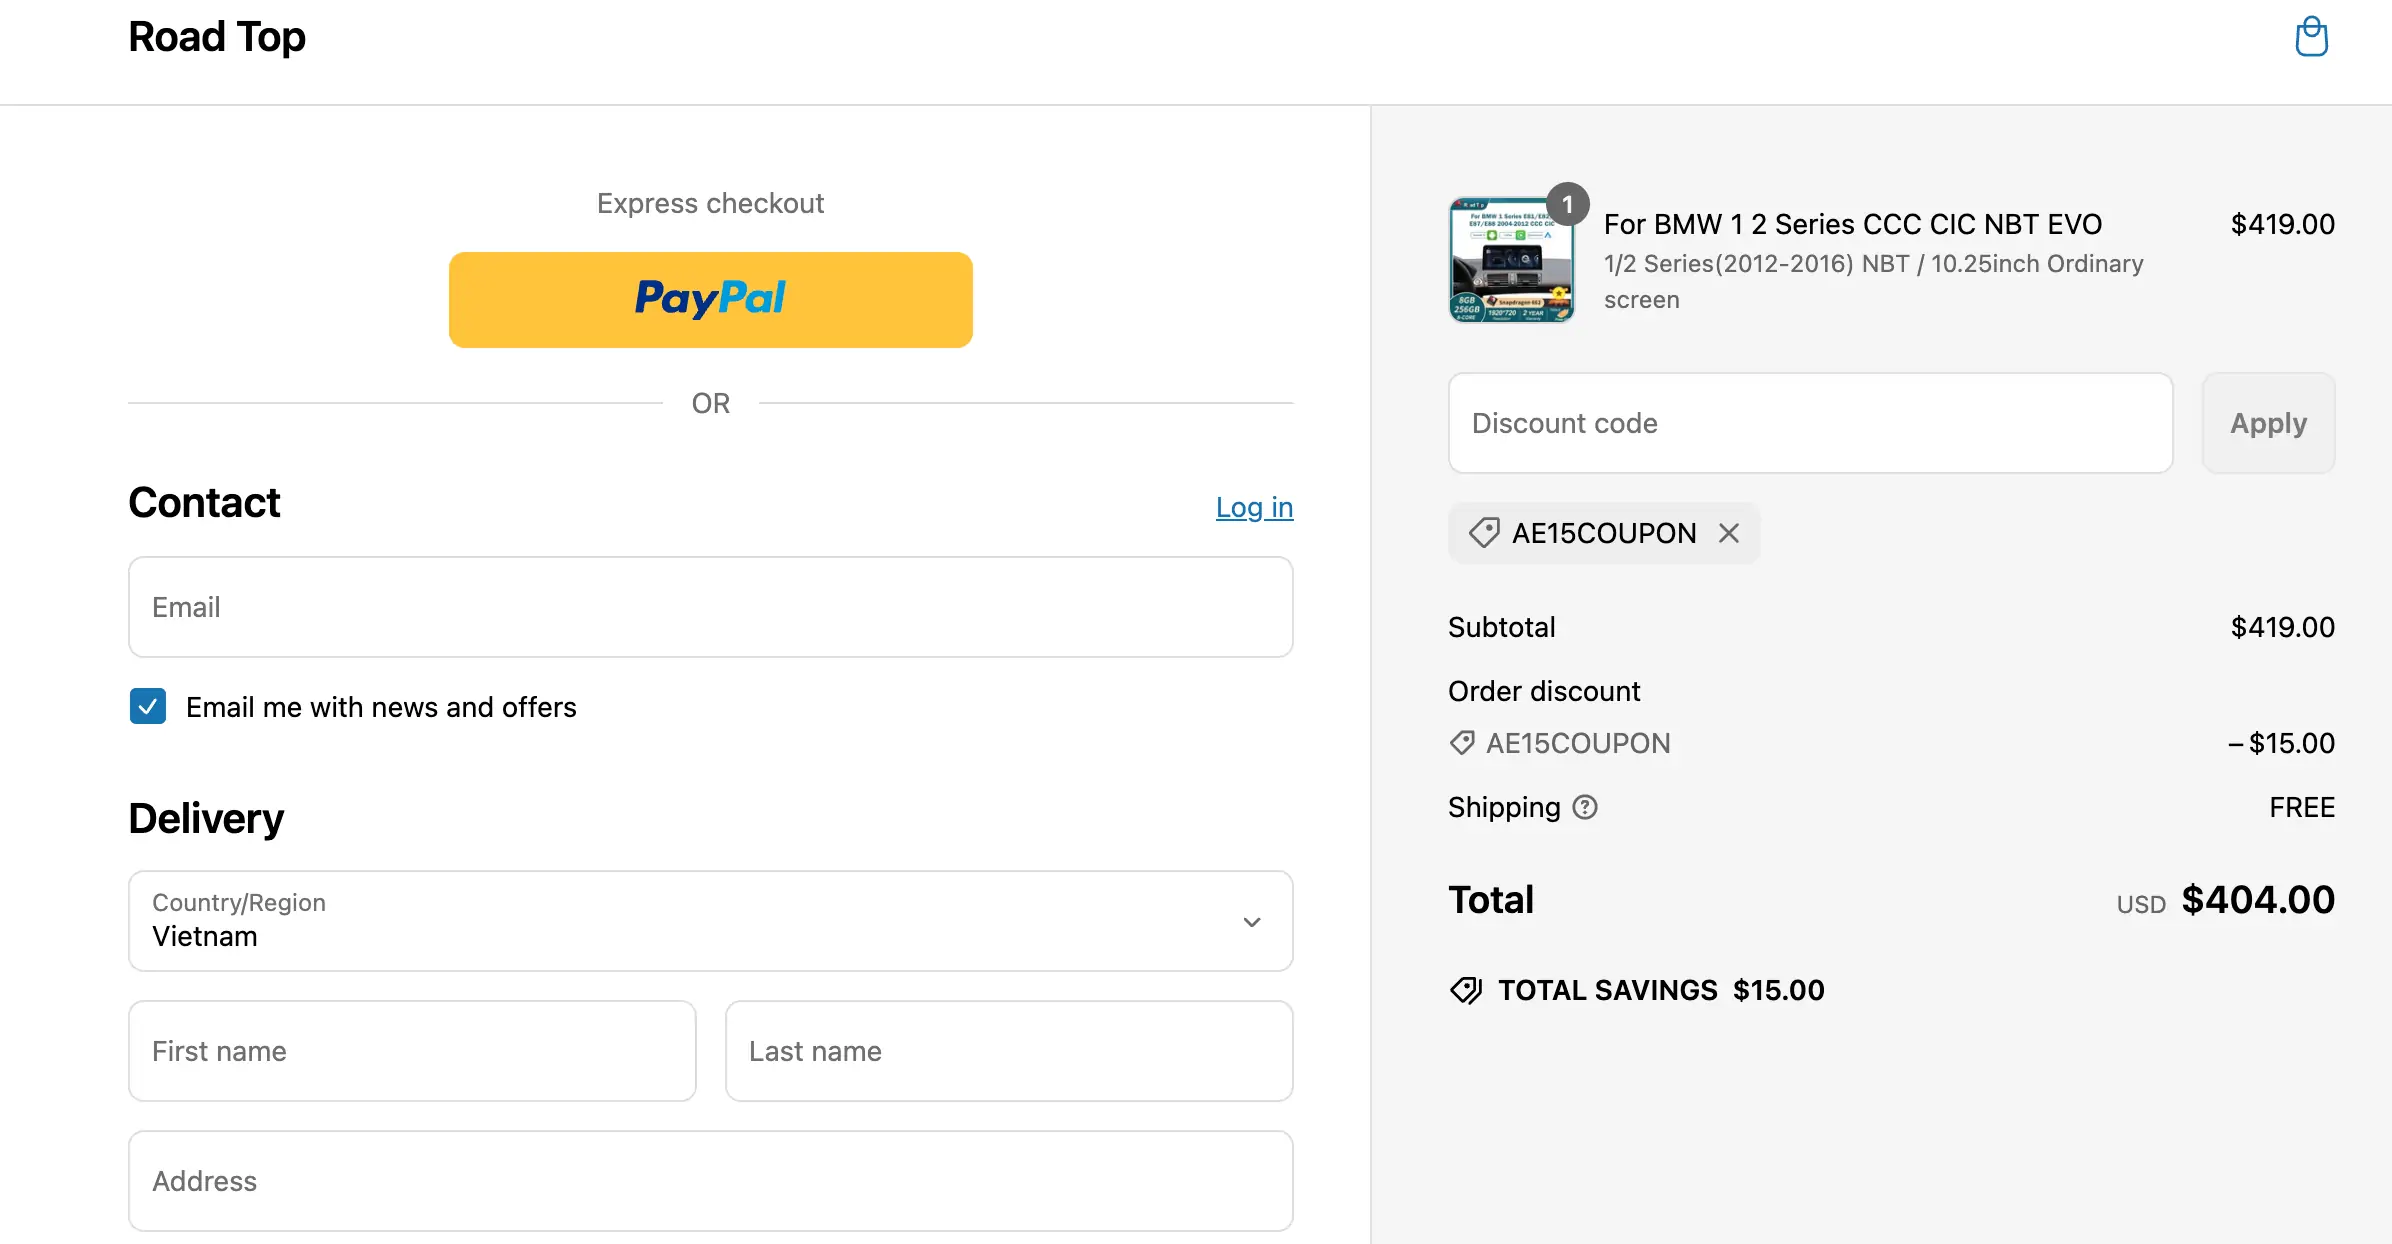Click the order discount AE15COUPON tag icon
The image size is (2392, 1244).
pyautogui.click(x=1462, y=743)
